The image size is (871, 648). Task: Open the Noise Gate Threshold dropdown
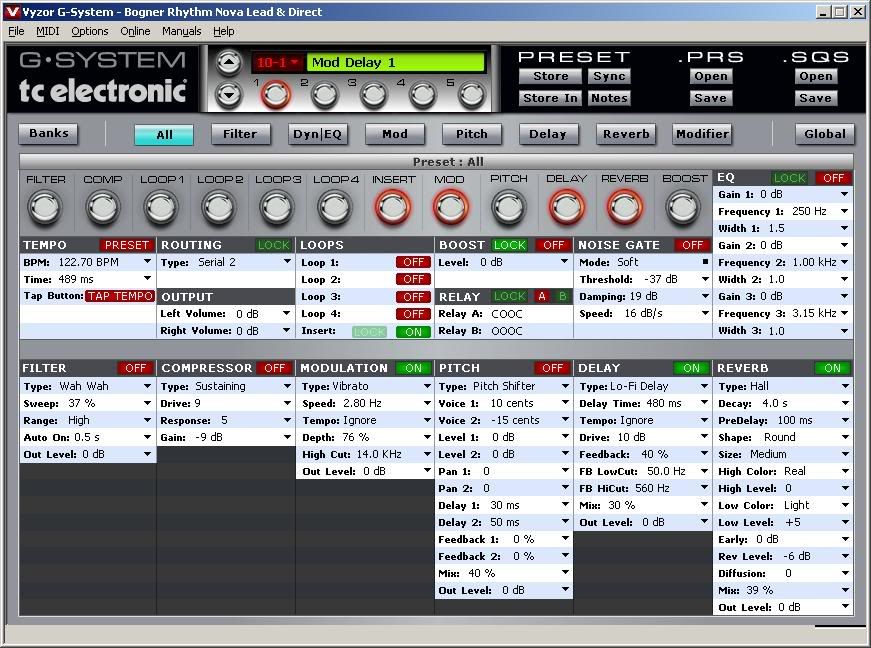704,279
